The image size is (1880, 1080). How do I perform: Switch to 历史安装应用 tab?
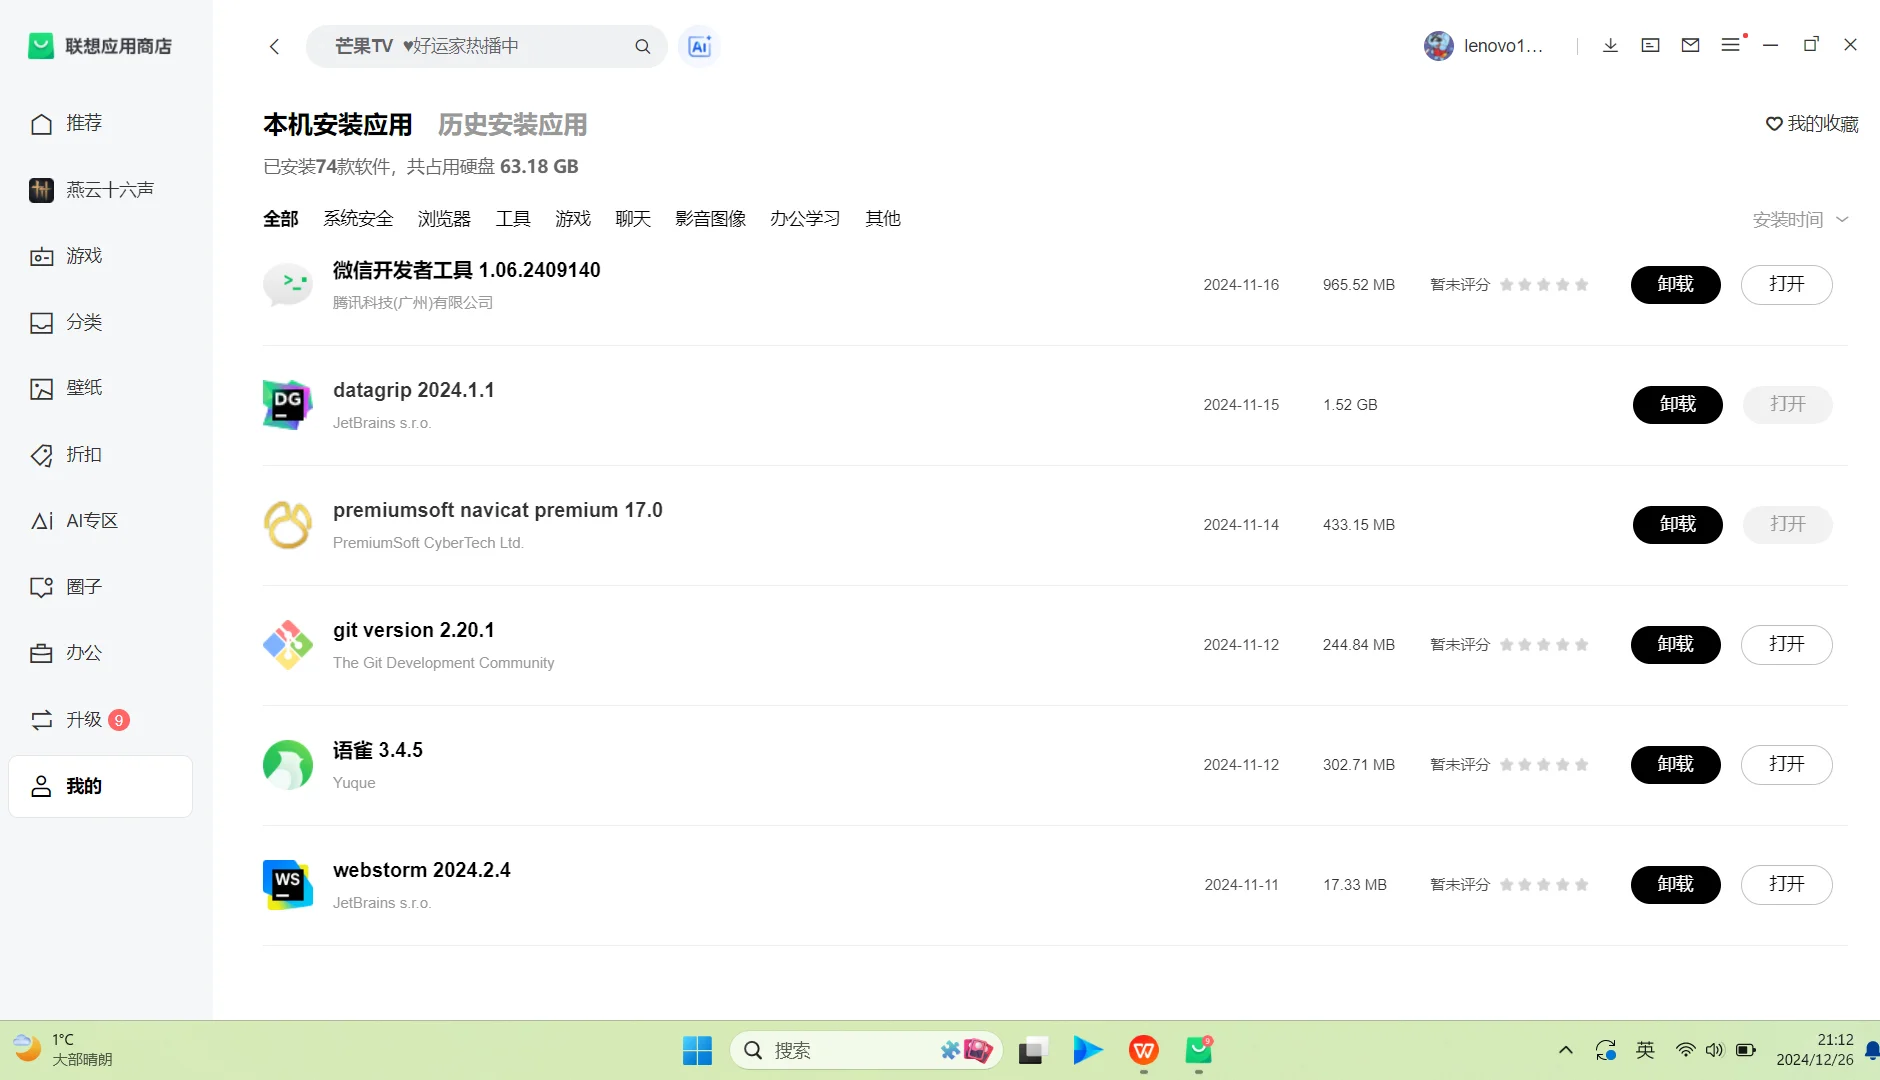513,125
